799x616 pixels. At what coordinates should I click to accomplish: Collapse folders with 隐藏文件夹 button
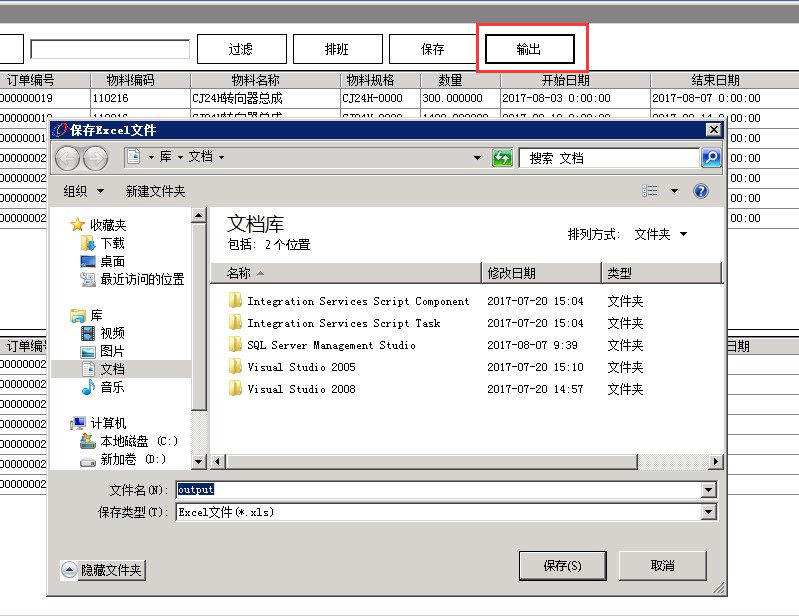tap(103, 570)
